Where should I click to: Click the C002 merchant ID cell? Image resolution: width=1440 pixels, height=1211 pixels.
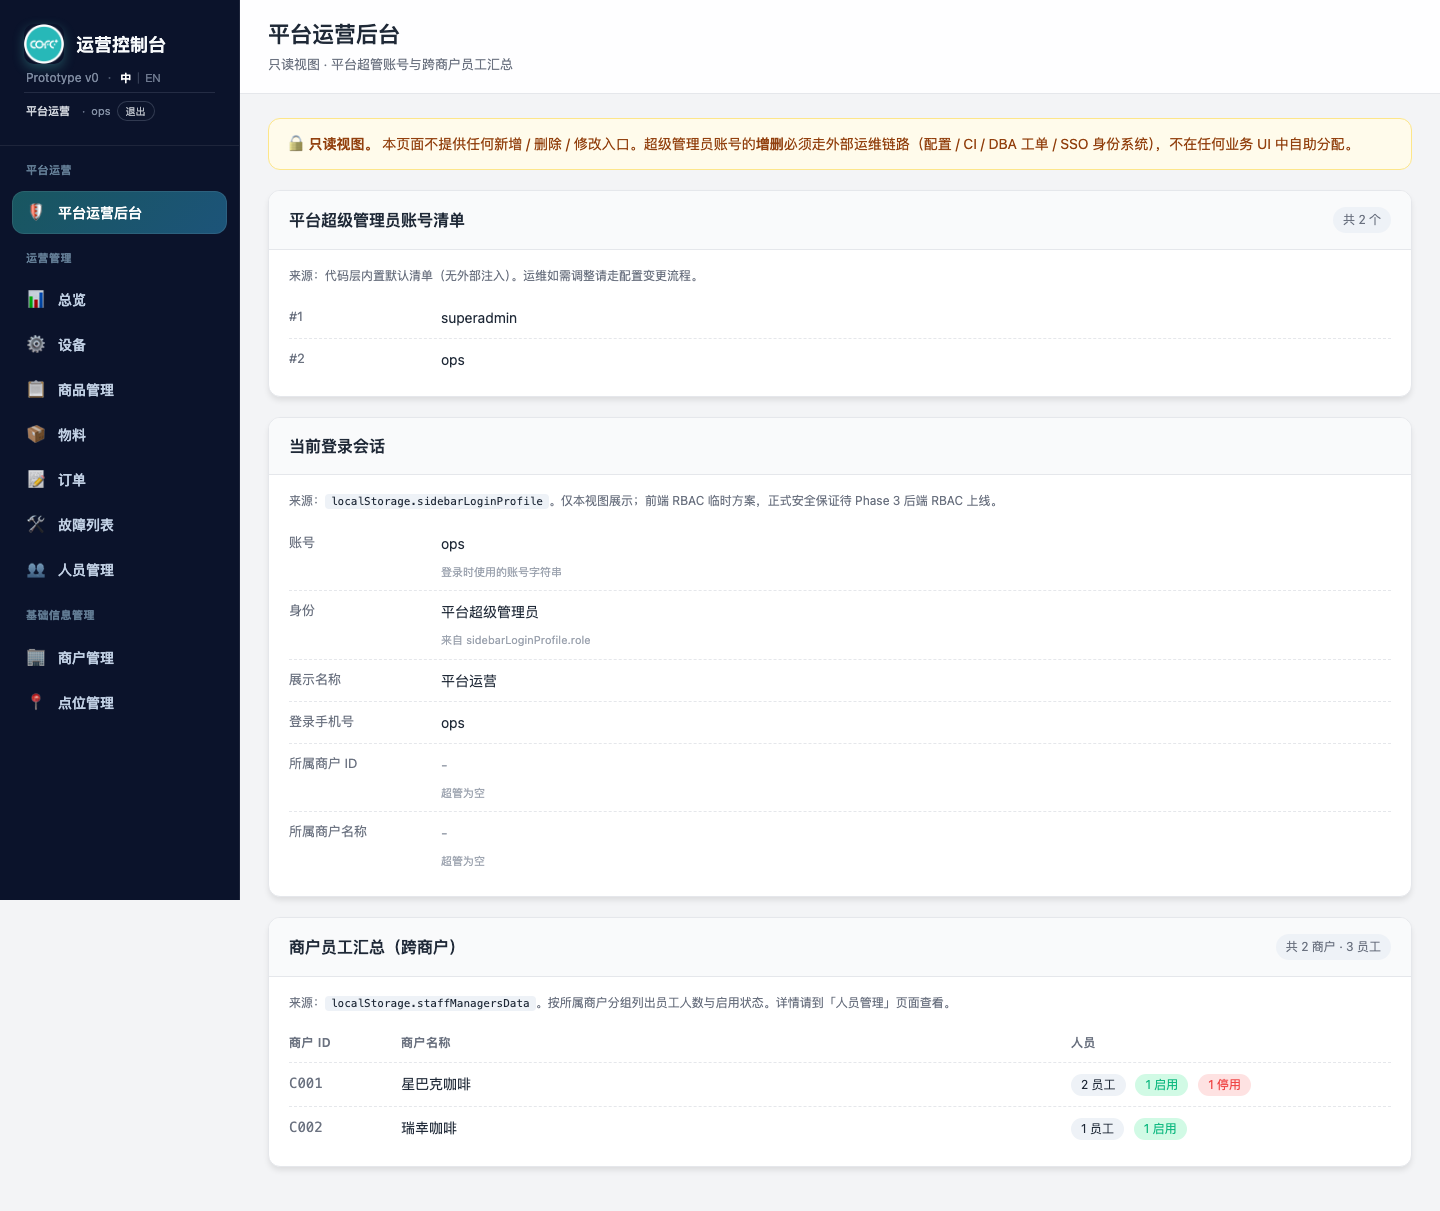click(306, 1128)
